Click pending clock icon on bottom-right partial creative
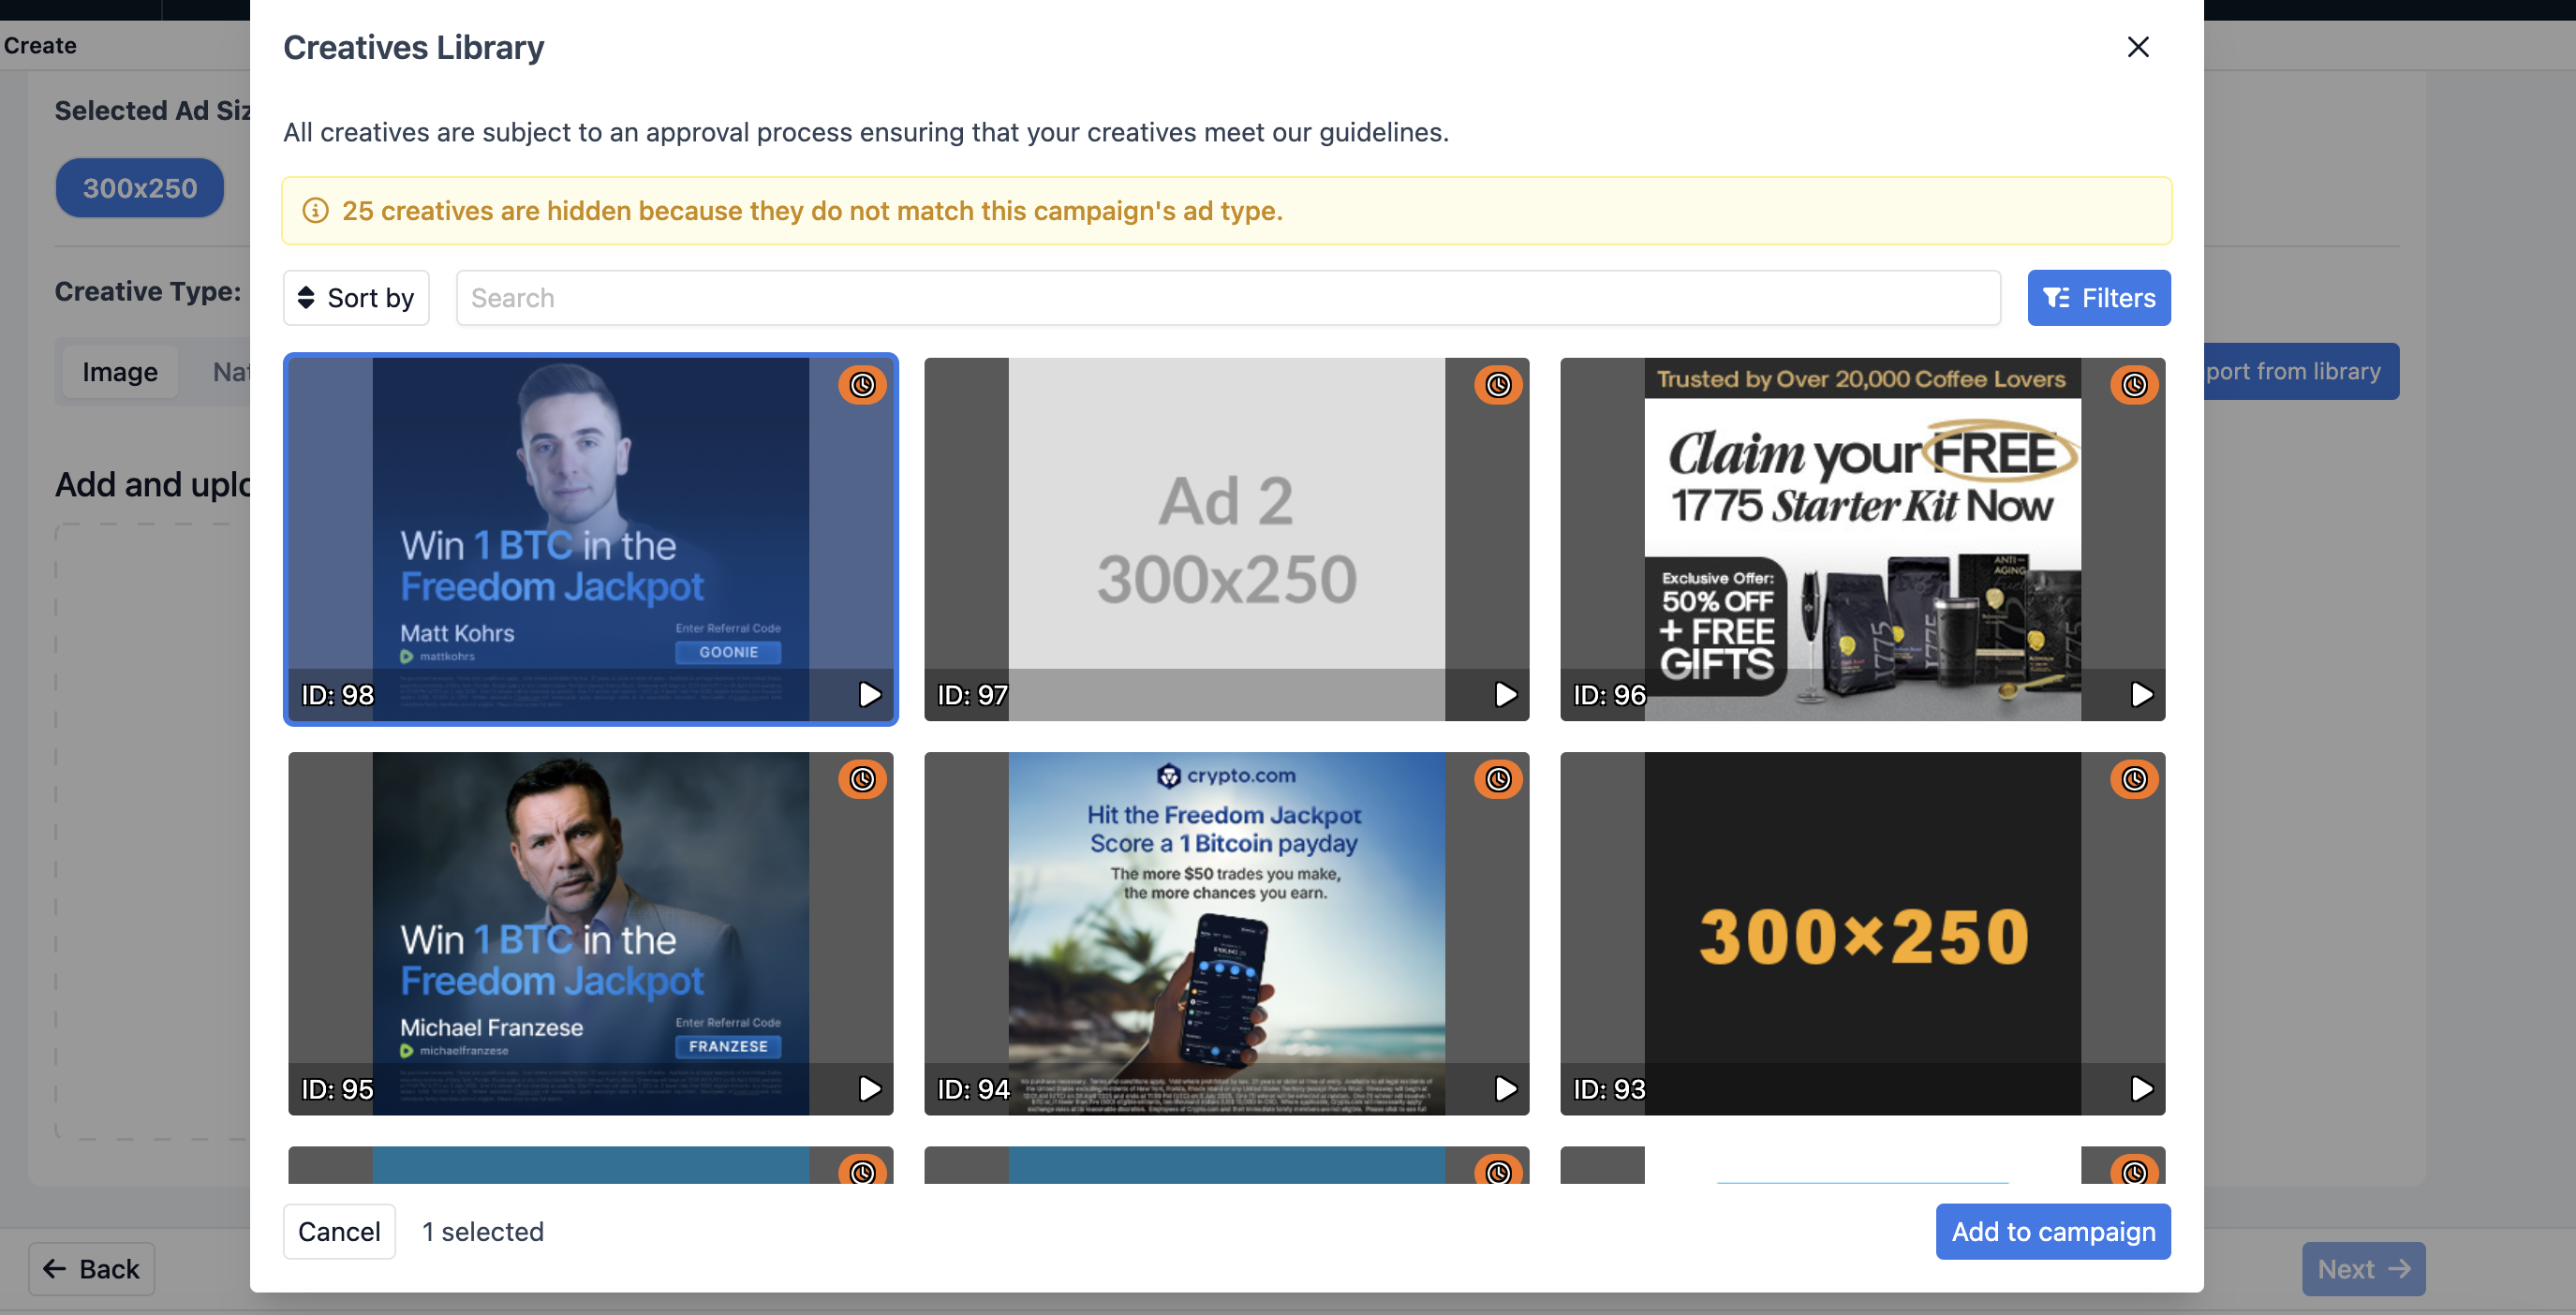This screenshot has height=1315, width=2576. 2134,1169
